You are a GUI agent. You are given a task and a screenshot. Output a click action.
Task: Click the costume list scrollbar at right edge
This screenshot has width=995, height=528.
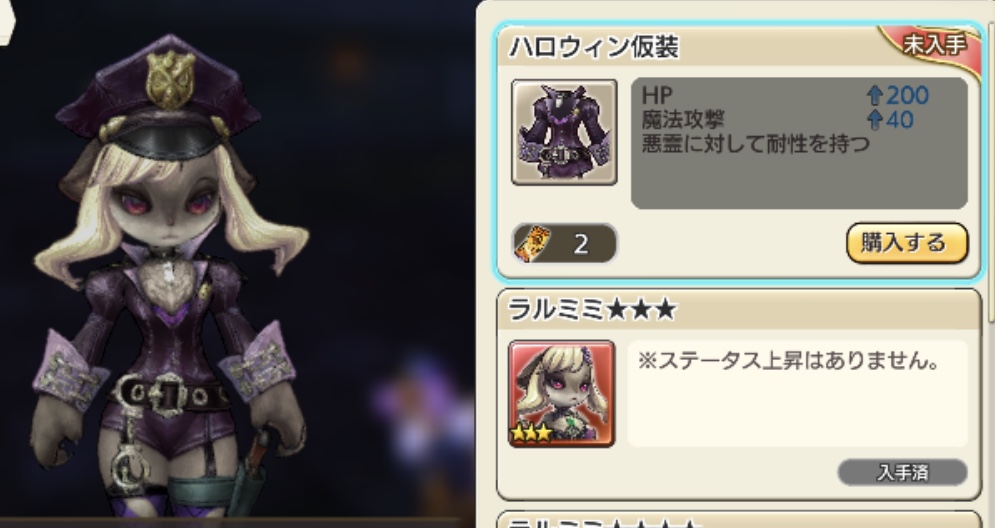click(991, 171)
